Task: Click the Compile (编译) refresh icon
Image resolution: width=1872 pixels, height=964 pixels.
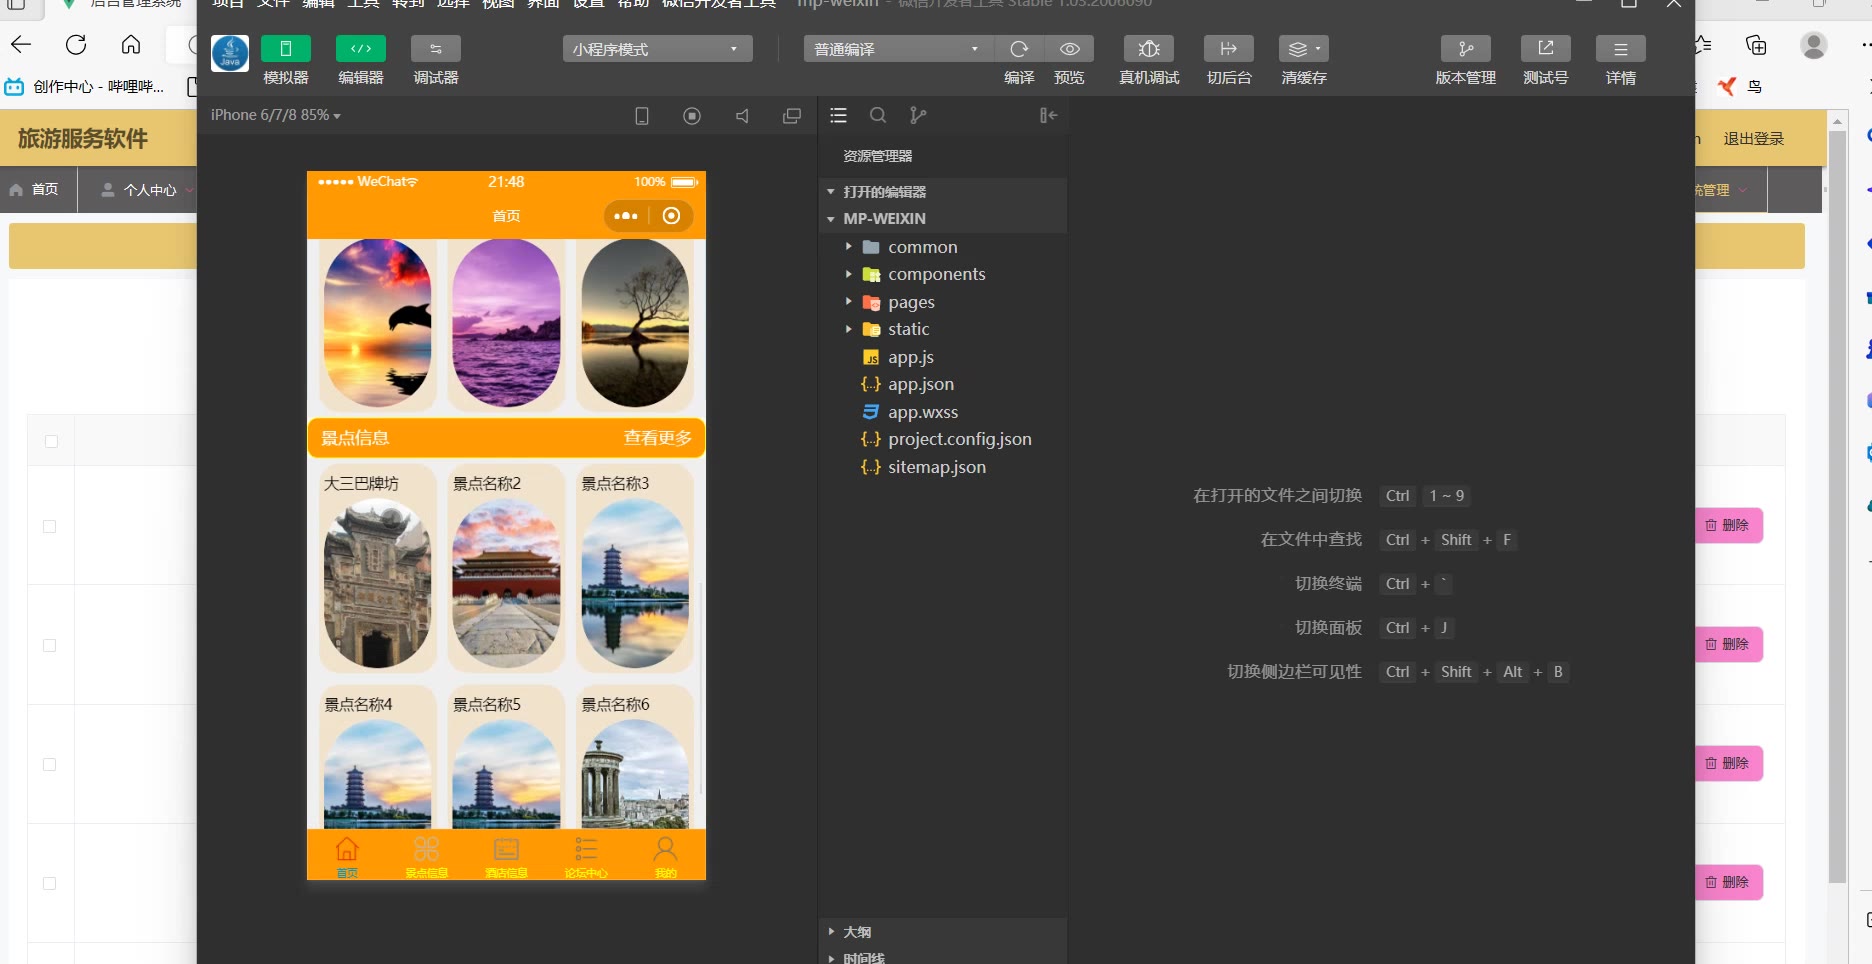Action: click(1019, 49)
